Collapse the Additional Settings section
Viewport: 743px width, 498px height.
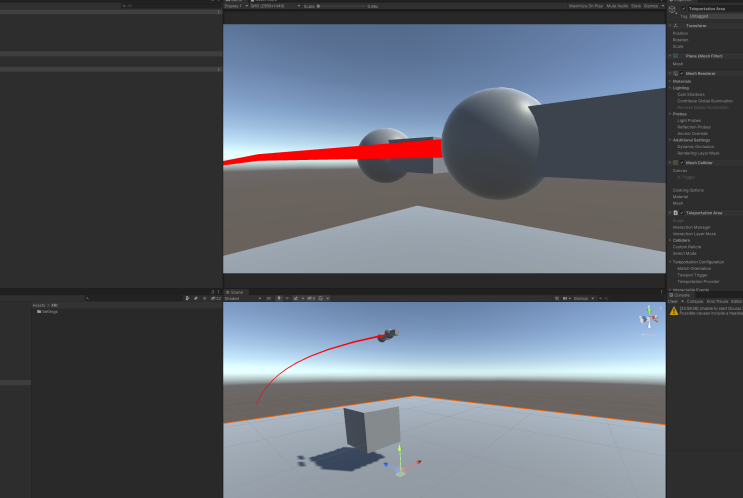pyautogui.click(x=670, y=140)
